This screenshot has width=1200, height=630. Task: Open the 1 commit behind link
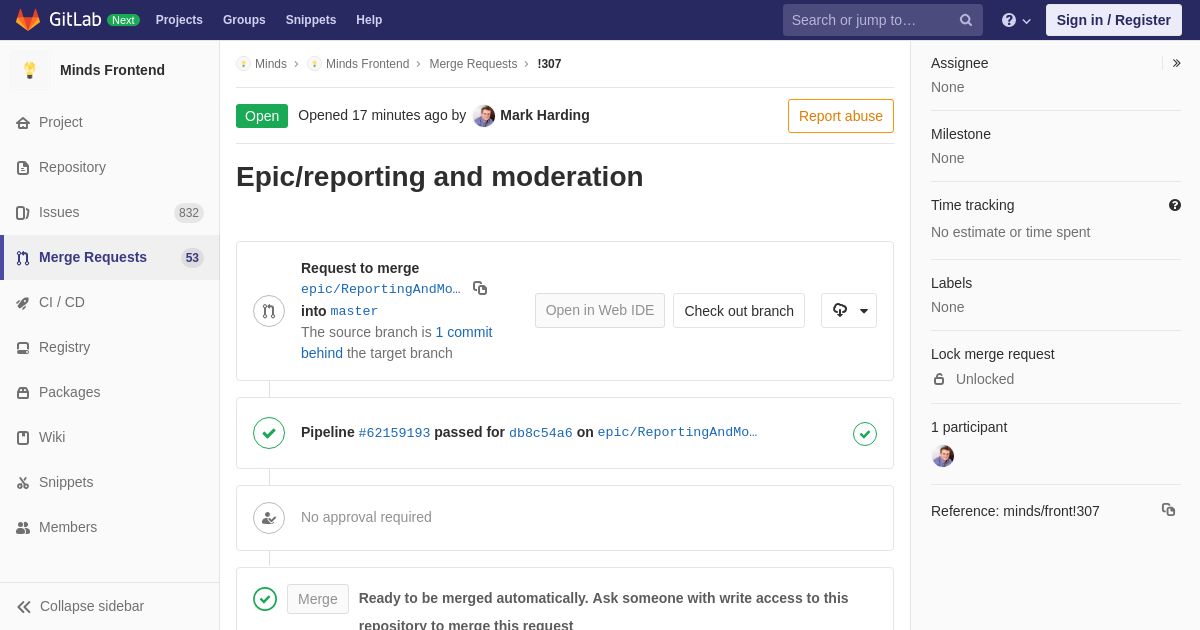[397, 342]
